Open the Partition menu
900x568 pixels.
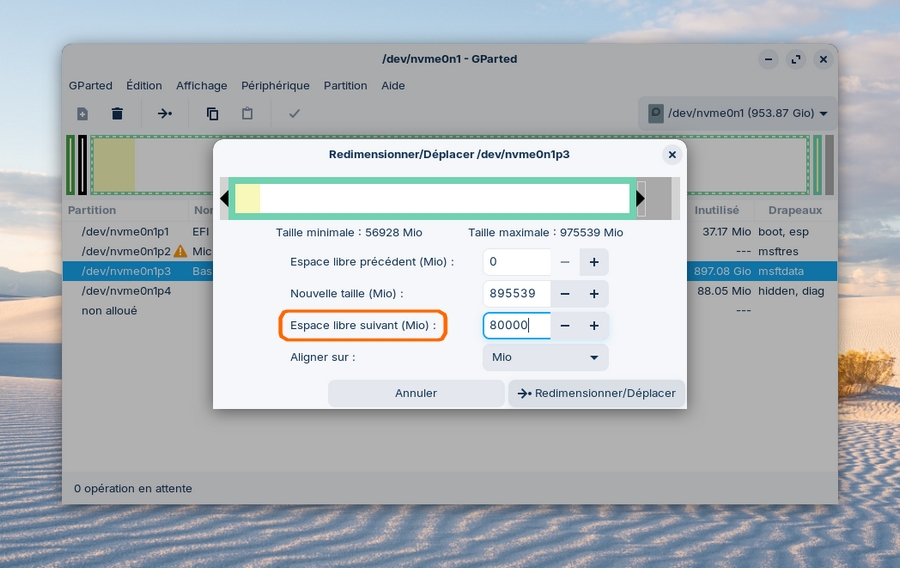(x=345, y=86)
